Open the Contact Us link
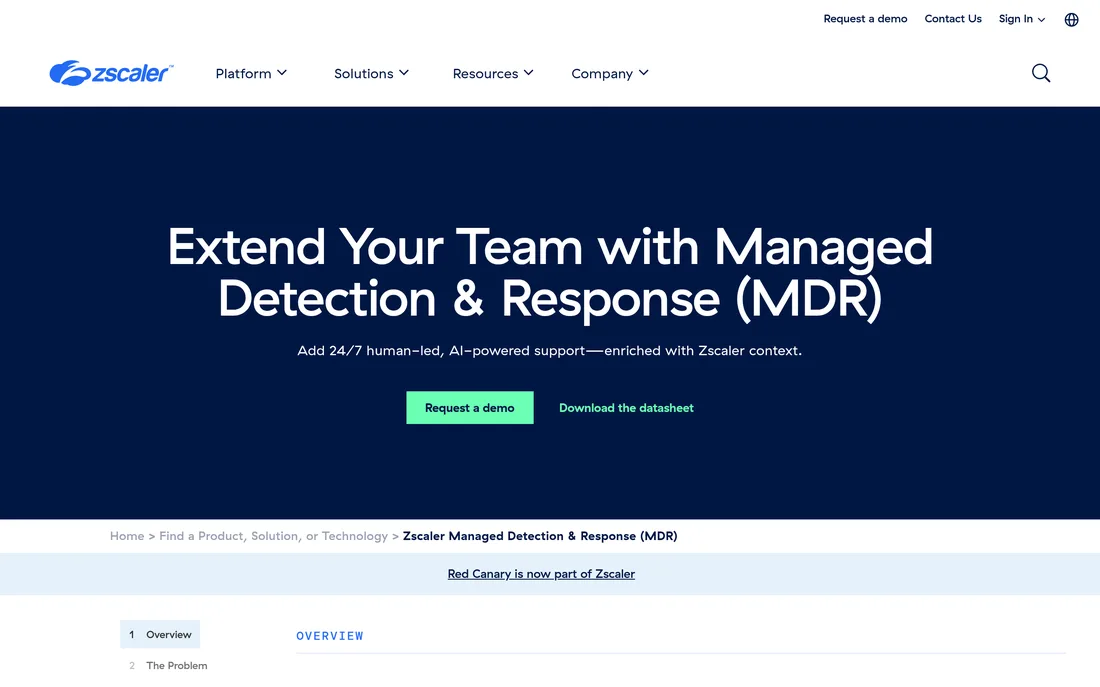This screenshot has height=687, width=1100. (953, 19)
